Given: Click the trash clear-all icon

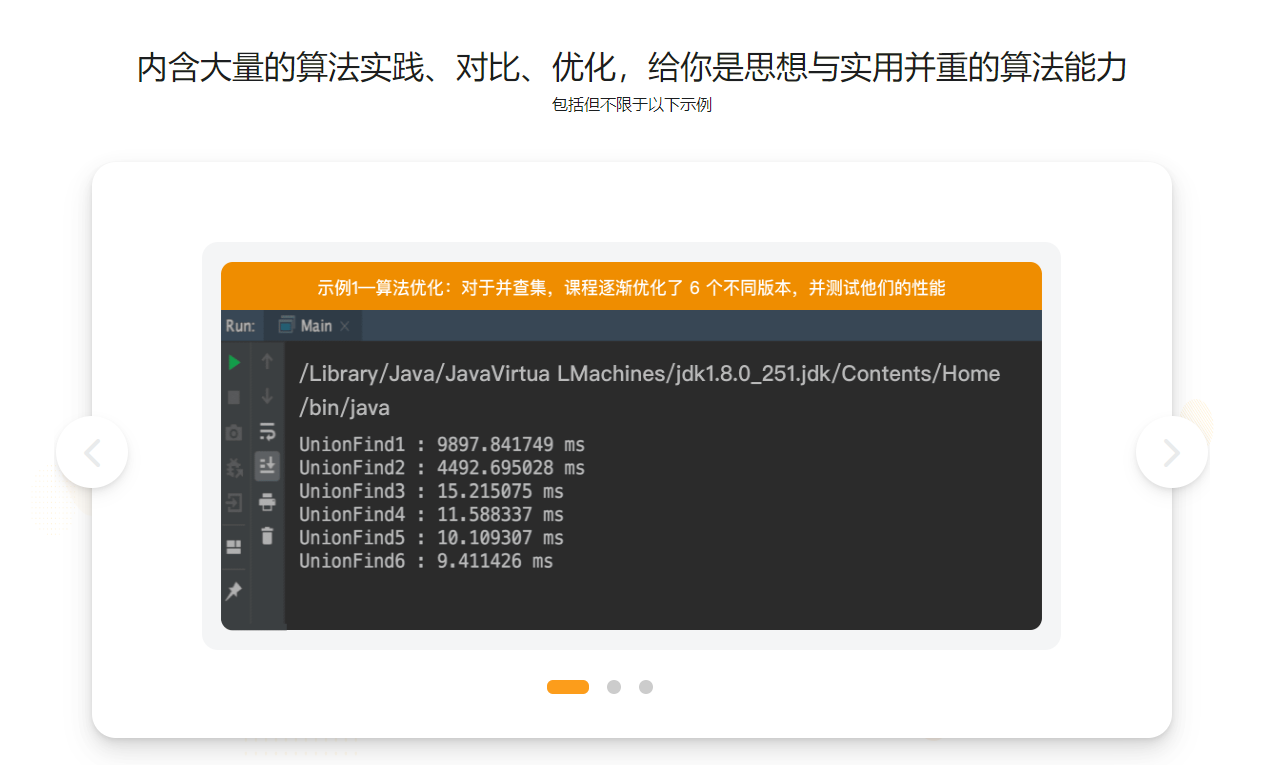Looking at the screenshot, I should coord(267,536).
